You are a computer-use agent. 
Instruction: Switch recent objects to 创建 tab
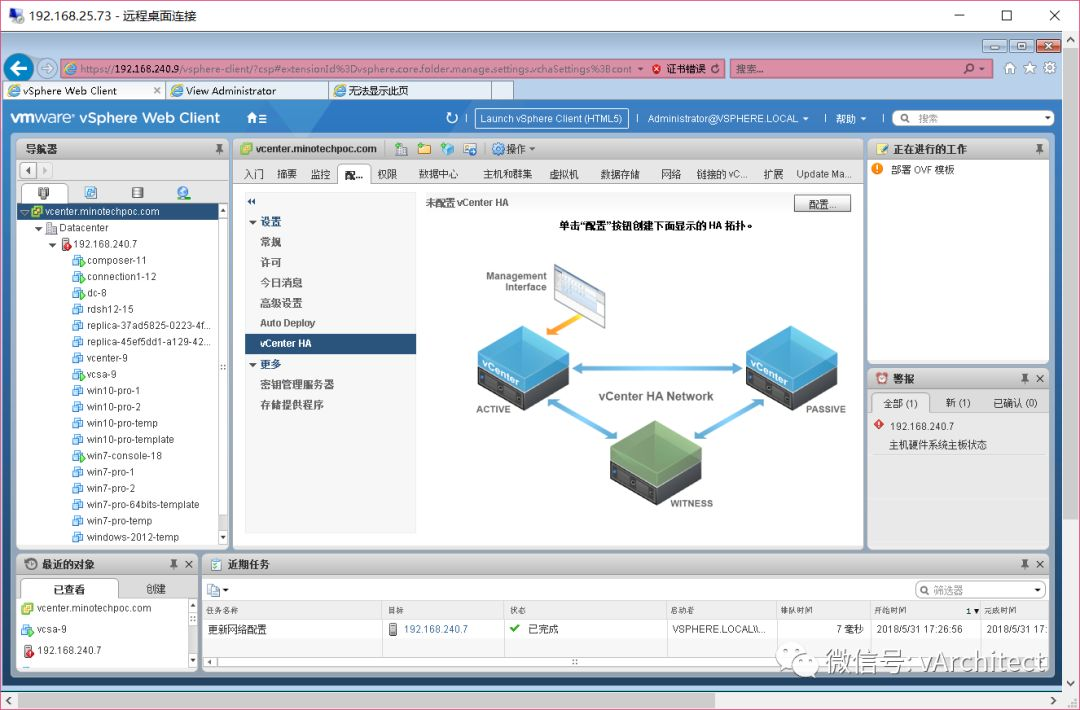click(x=156, y=589)
